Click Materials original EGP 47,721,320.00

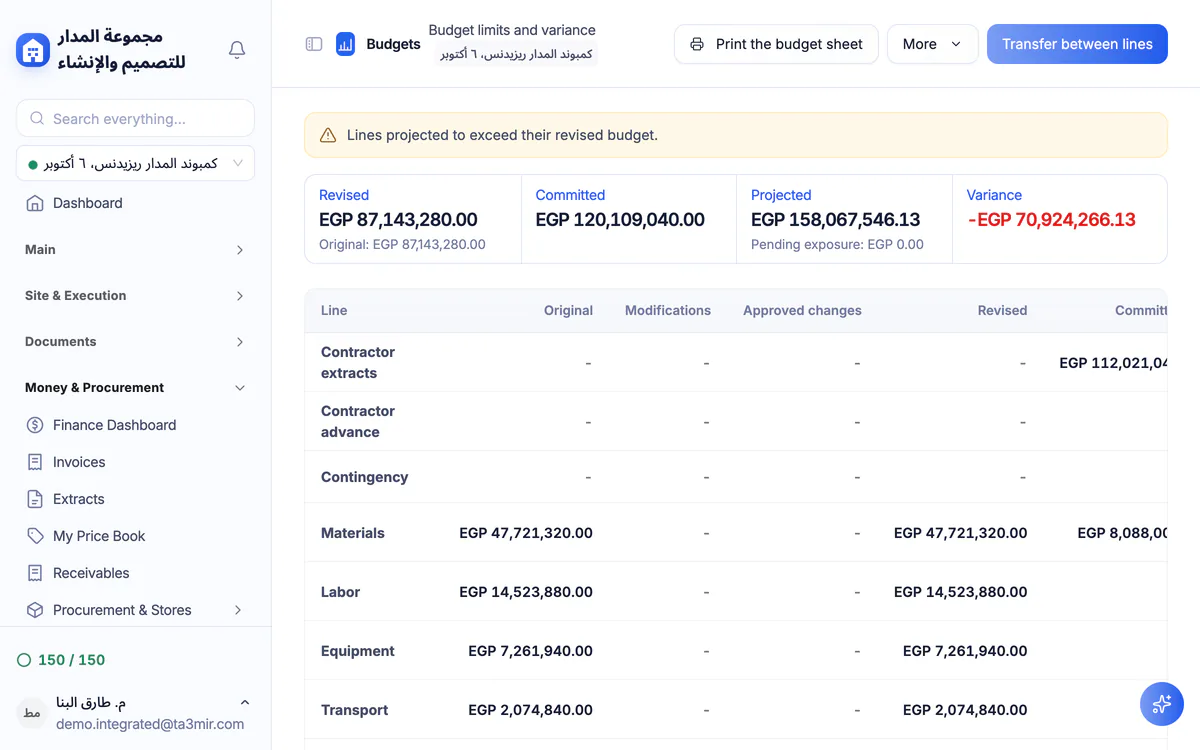tap(526, 533)
